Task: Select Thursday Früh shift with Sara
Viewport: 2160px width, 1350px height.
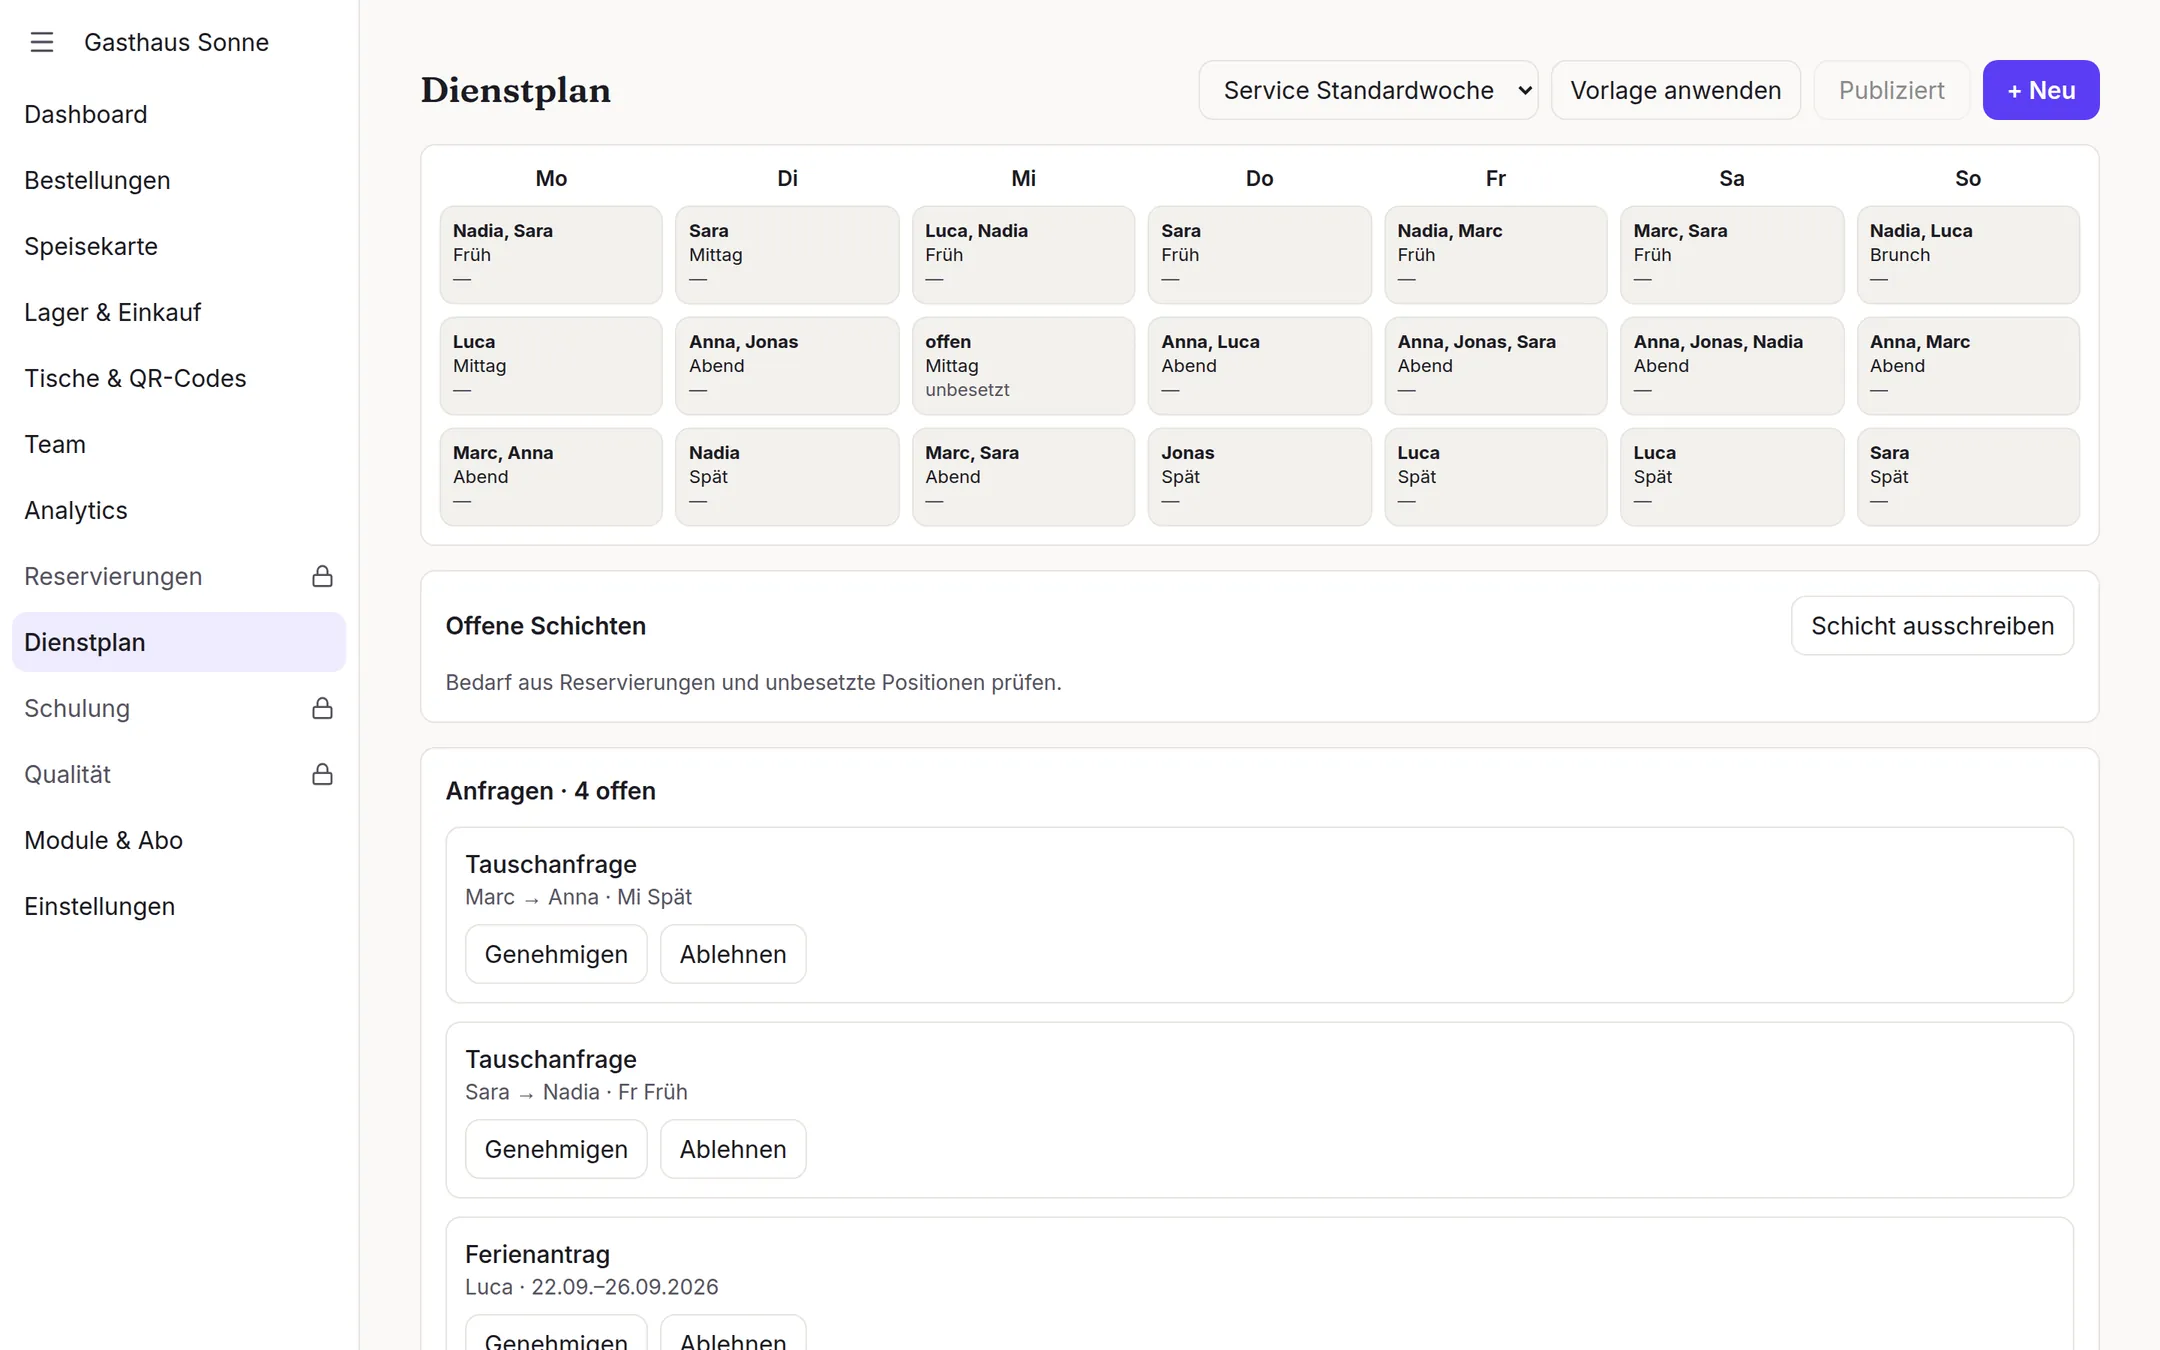Action: [1260, 255]
